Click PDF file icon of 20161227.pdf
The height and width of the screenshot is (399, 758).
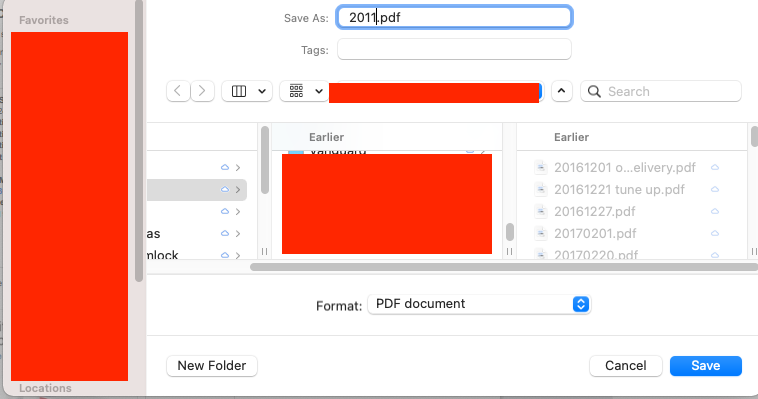click(541, 211)
